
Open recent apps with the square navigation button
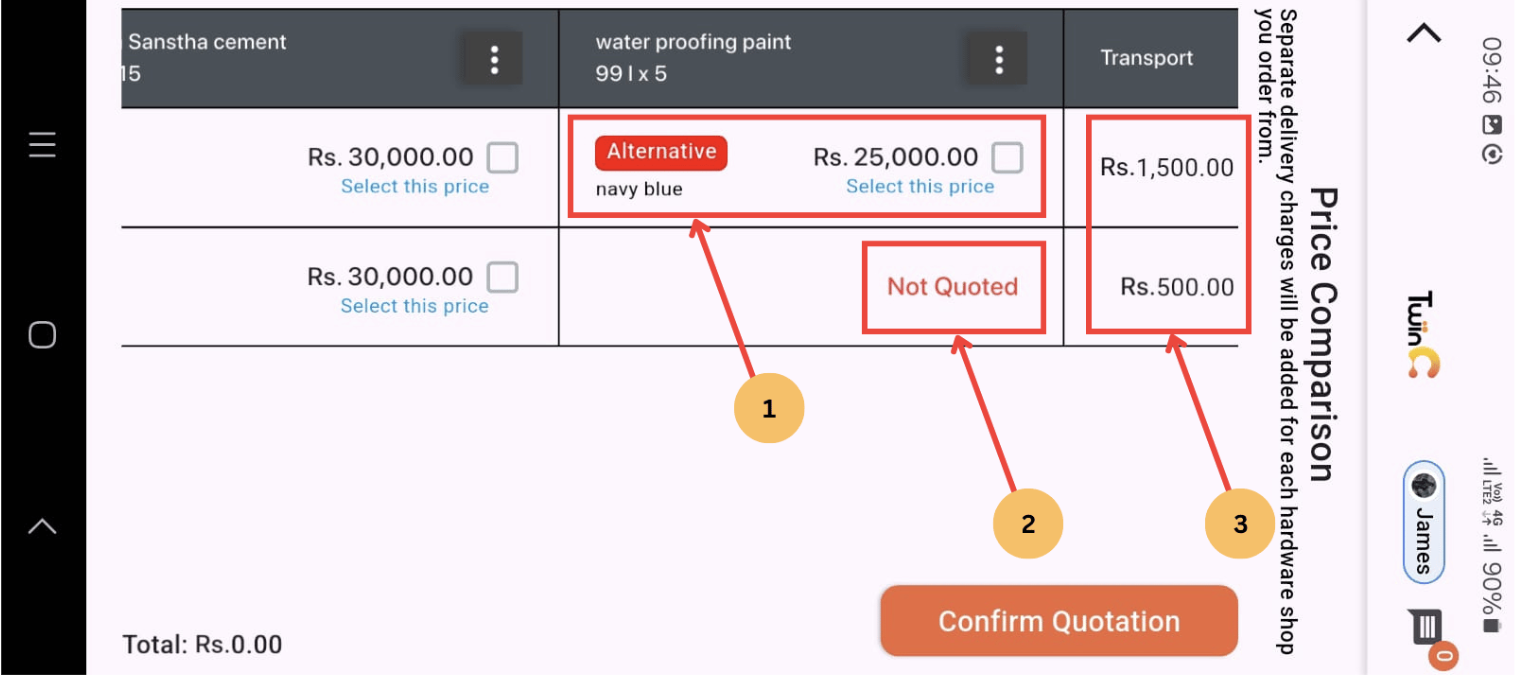pos(41,335)
